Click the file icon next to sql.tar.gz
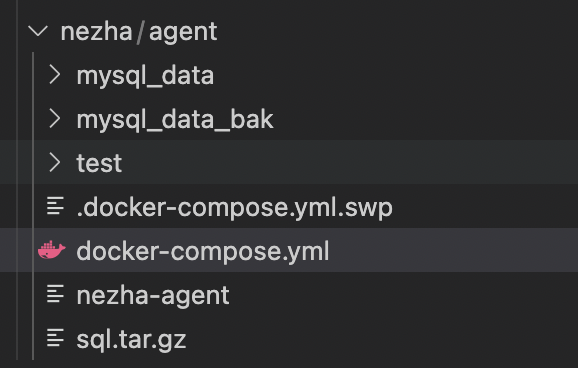 pyautogui.click(x=55, y=338)
